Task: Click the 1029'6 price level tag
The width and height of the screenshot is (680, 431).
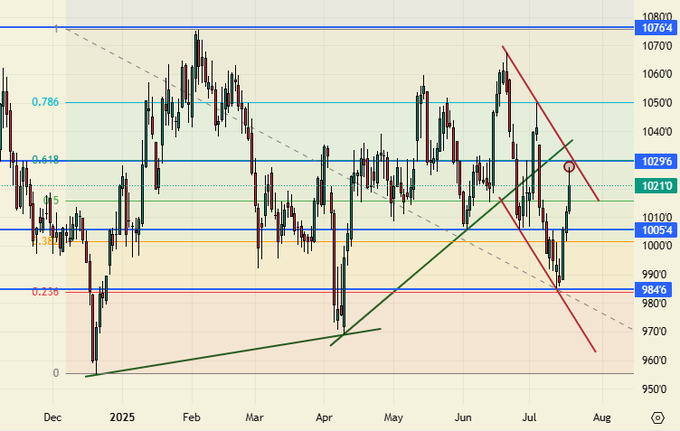Action: pos(656,161)
